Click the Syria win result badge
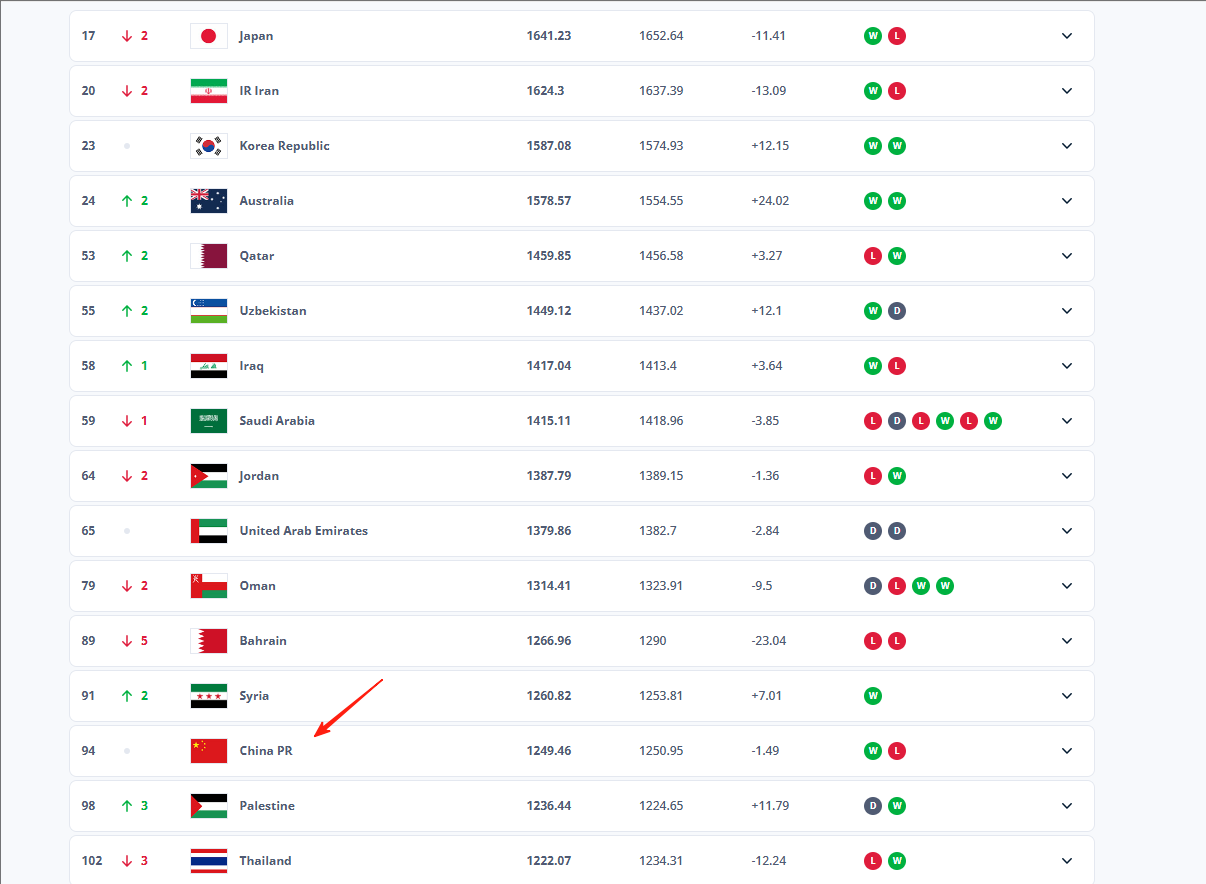 click(x=873, y=696)
